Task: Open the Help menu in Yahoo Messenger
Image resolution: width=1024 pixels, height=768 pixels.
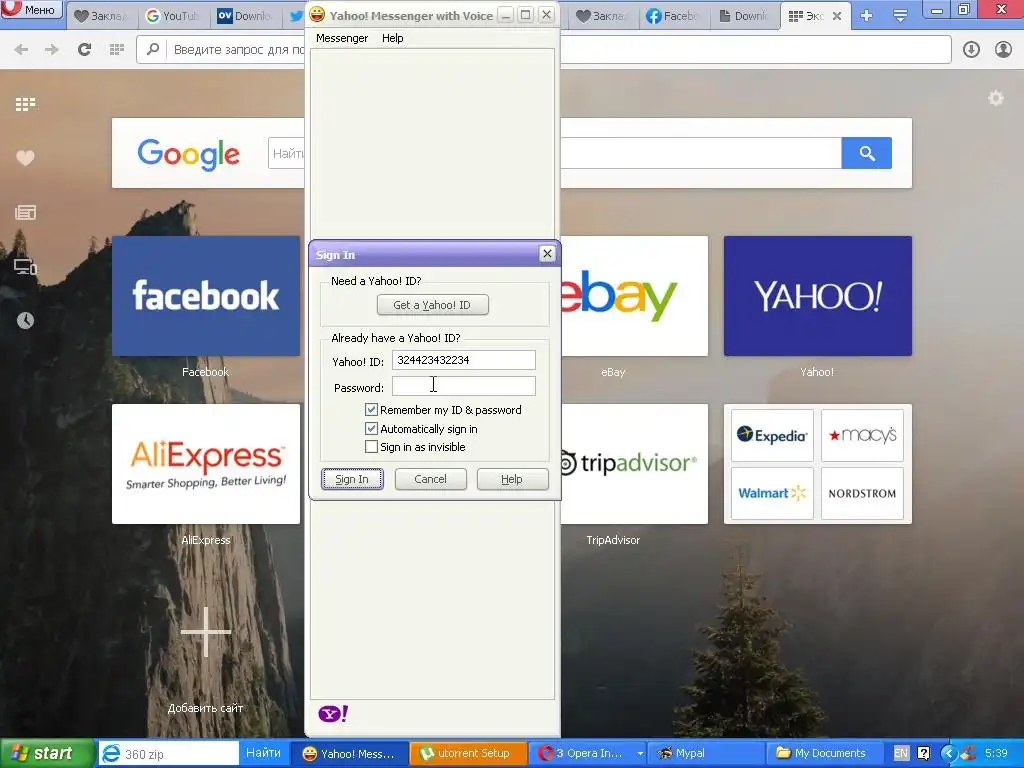Action: [392, 38]
